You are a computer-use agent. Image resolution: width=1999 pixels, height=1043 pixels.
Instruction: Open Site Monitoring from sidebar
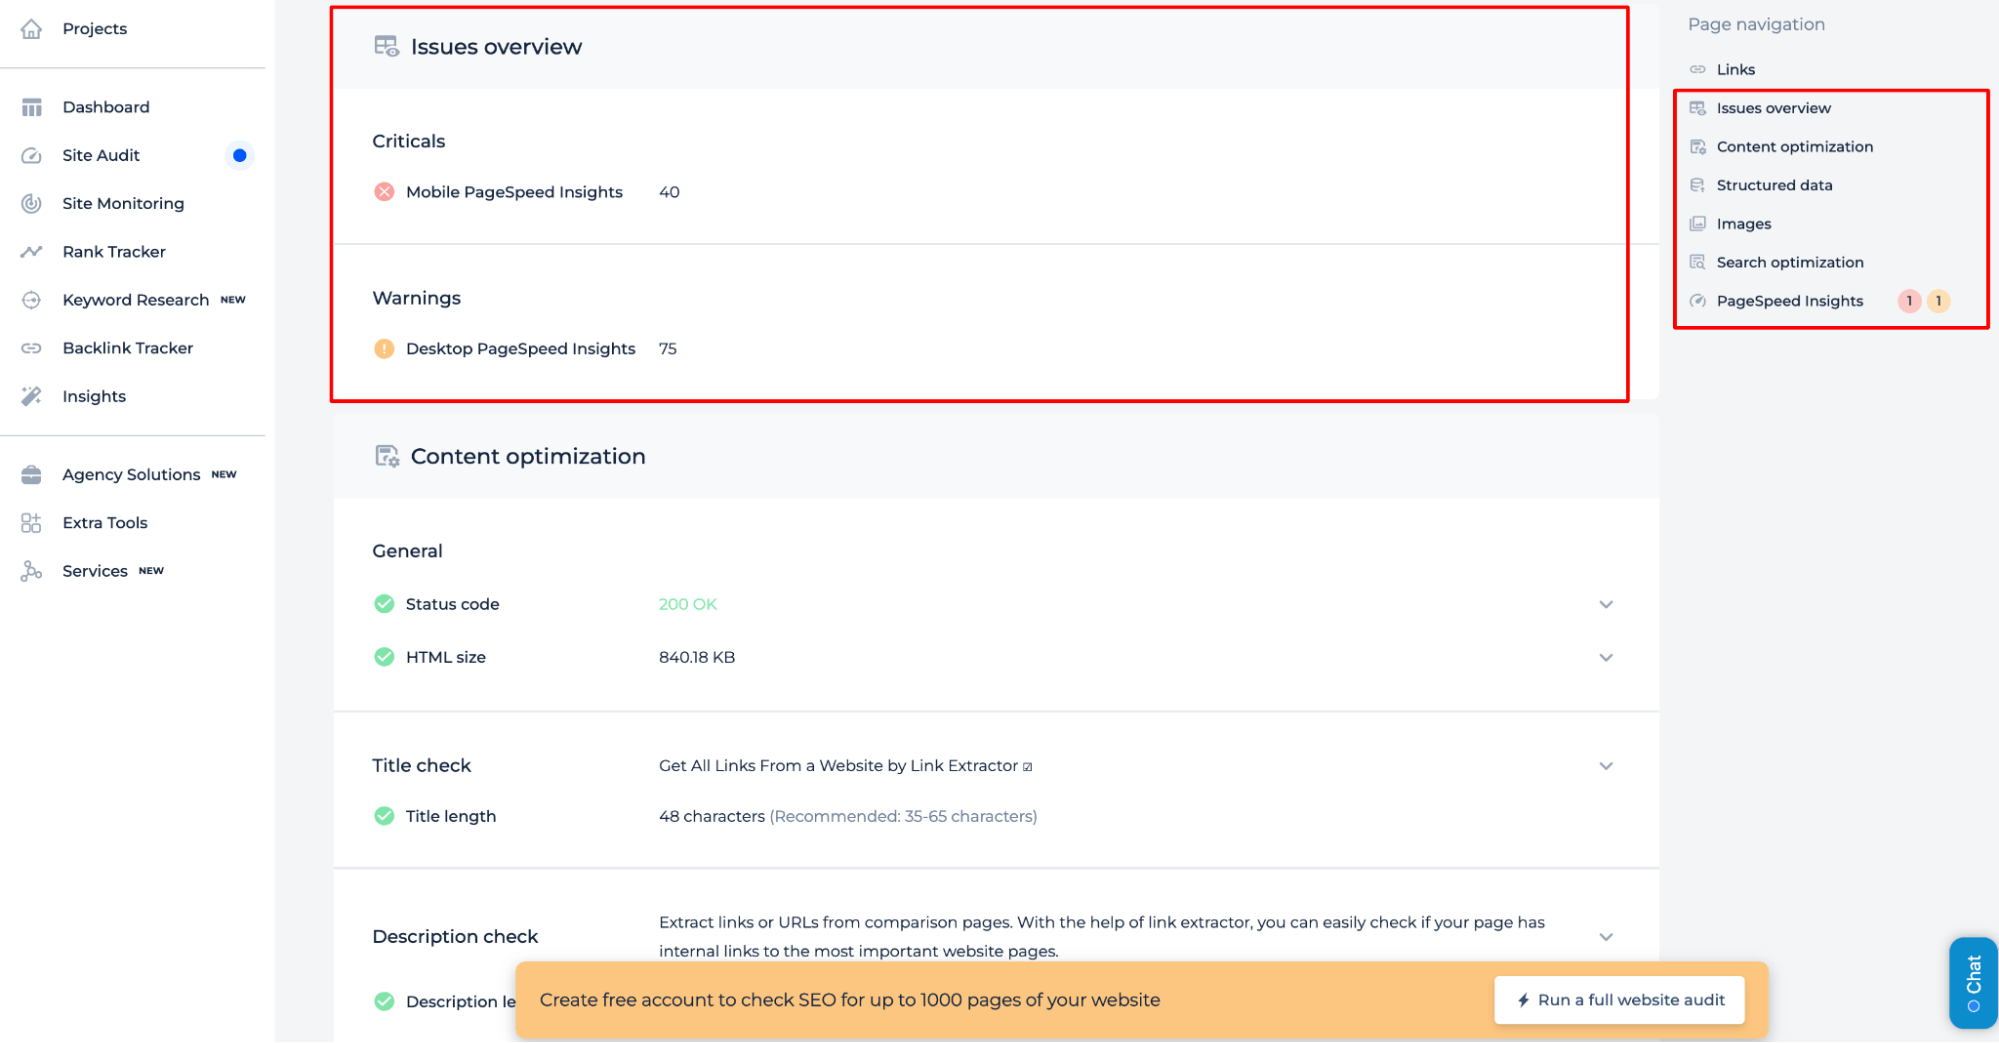click(x=123, y=203)
